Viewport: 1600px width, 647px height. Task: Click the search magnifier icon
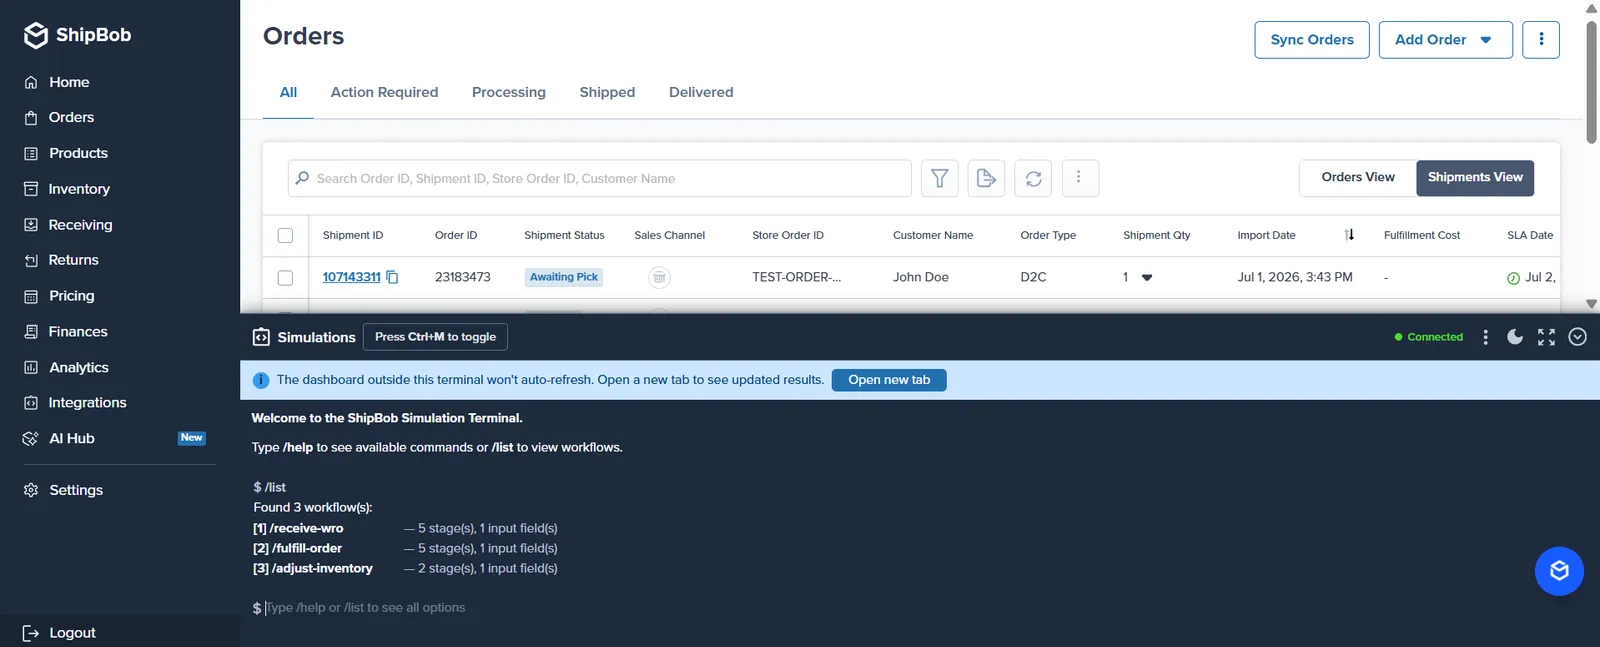302,178
